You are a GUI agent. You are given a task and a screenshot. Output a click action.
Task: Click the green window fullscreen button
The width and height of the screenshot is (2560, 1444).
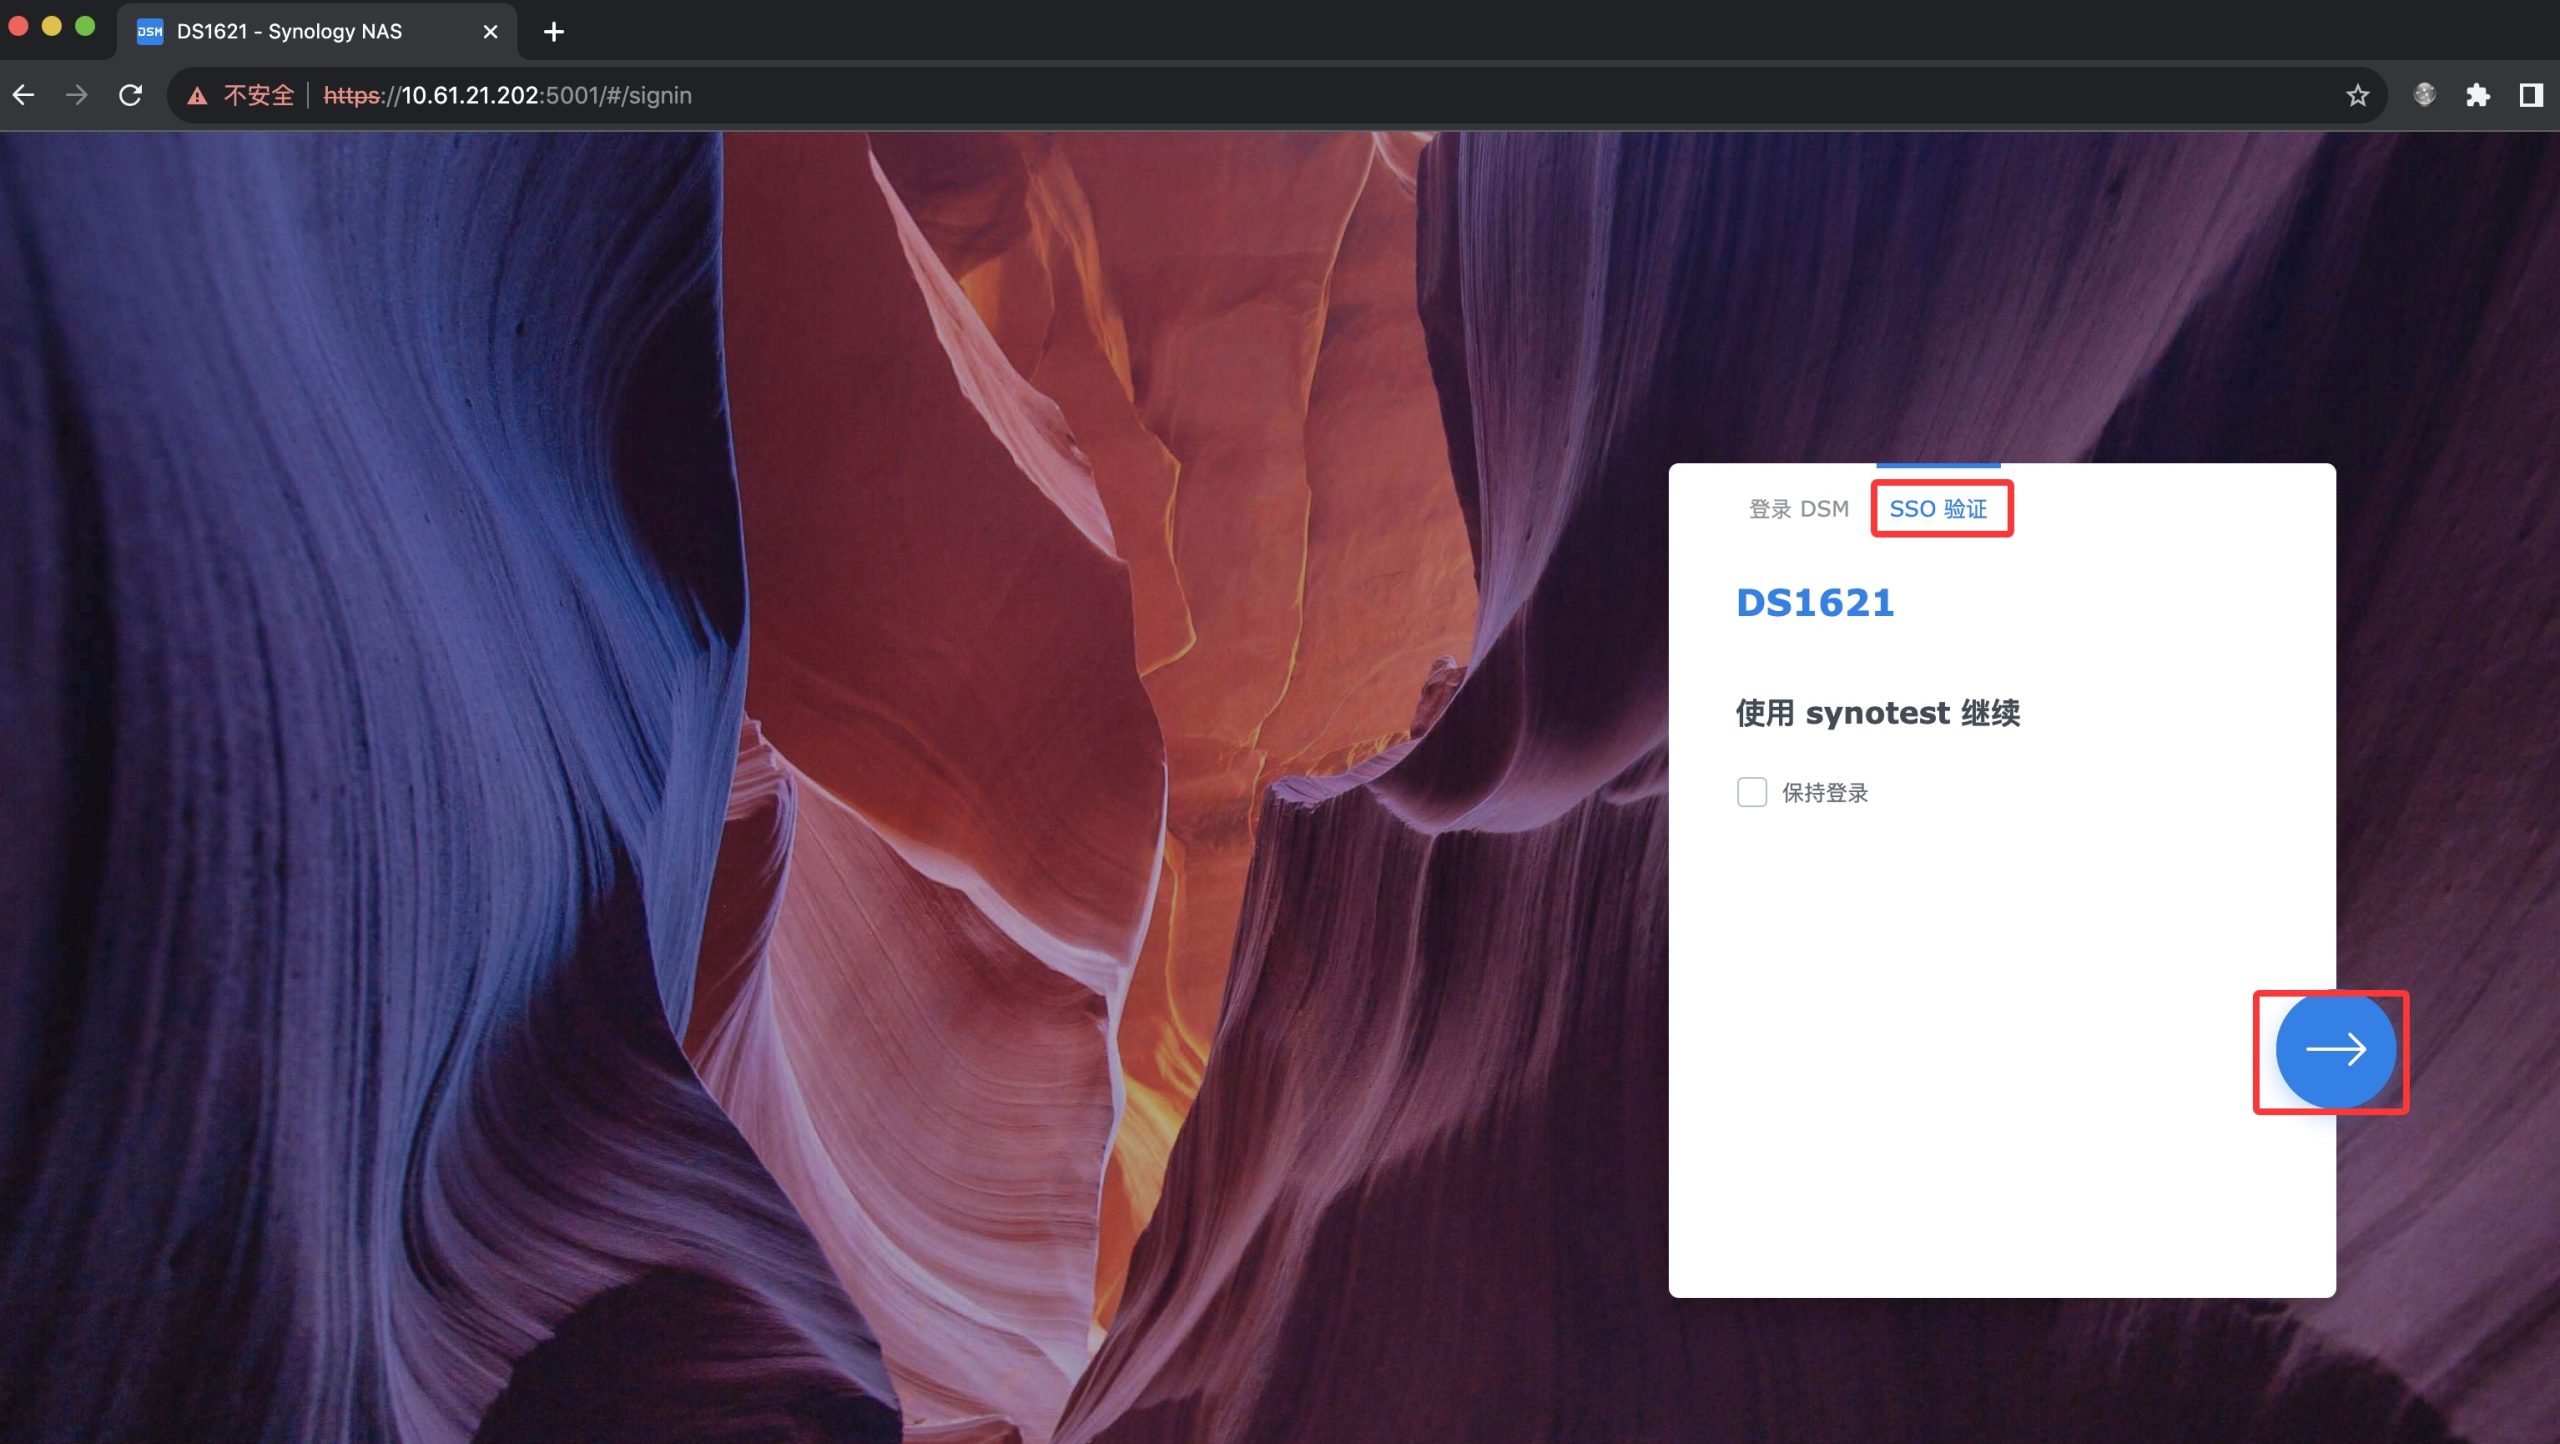[86, 27]
